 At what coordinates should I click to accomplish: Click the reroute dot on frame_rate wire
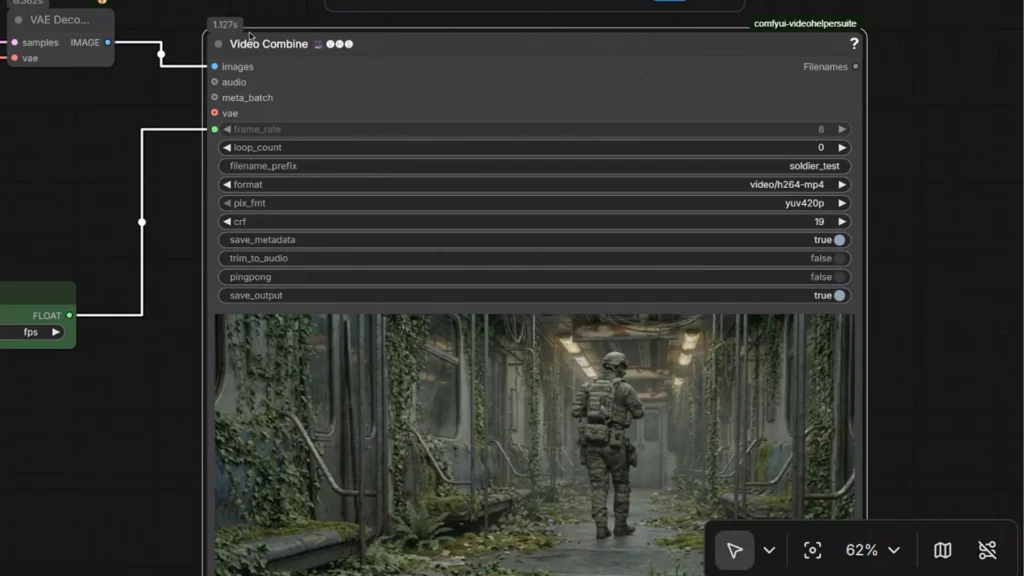(142, 222)
